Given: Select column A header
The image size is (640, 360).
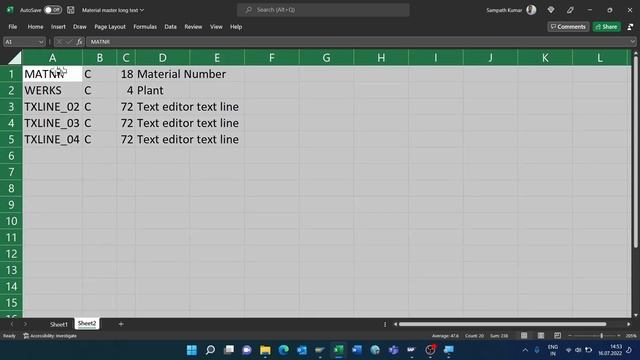Looking at the screenshot, I should [x=52, y=58].
